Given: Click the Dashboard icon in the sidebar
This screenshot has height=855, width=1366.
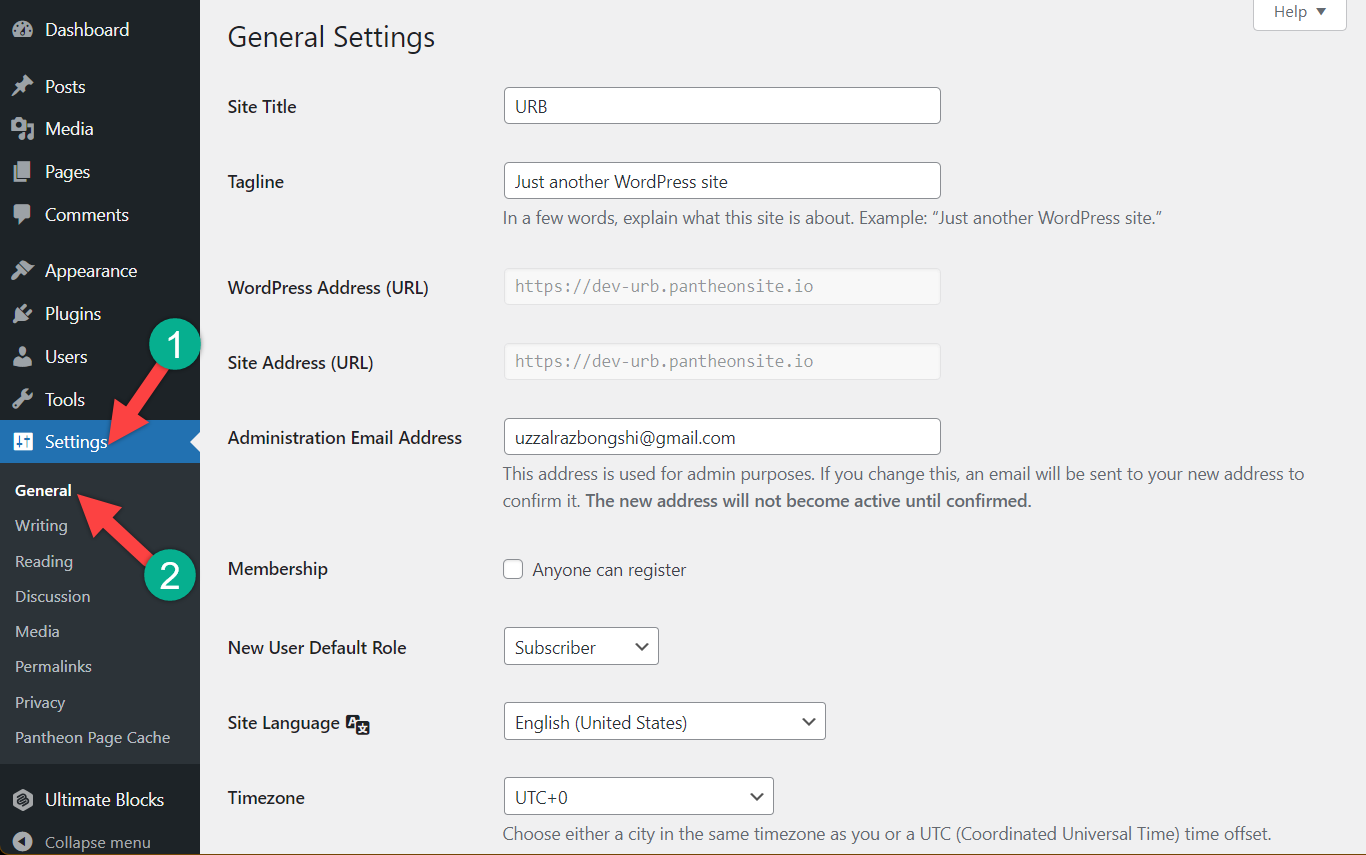Looking at the screenshot, I should click(x=22, y=29).
